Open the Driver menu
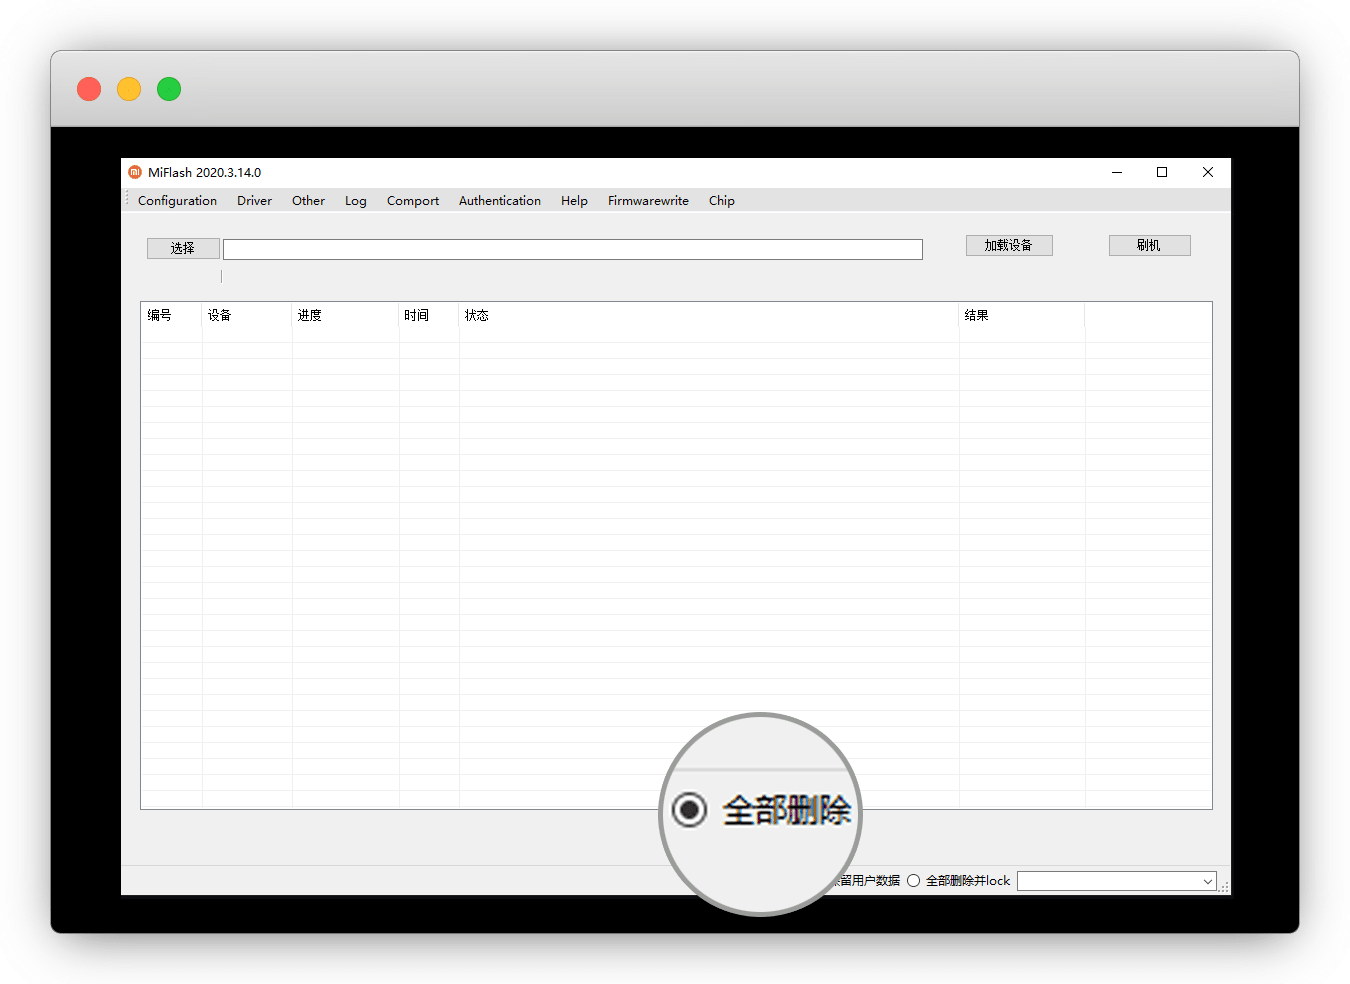 pyautogui.click(x=254, y=201)
